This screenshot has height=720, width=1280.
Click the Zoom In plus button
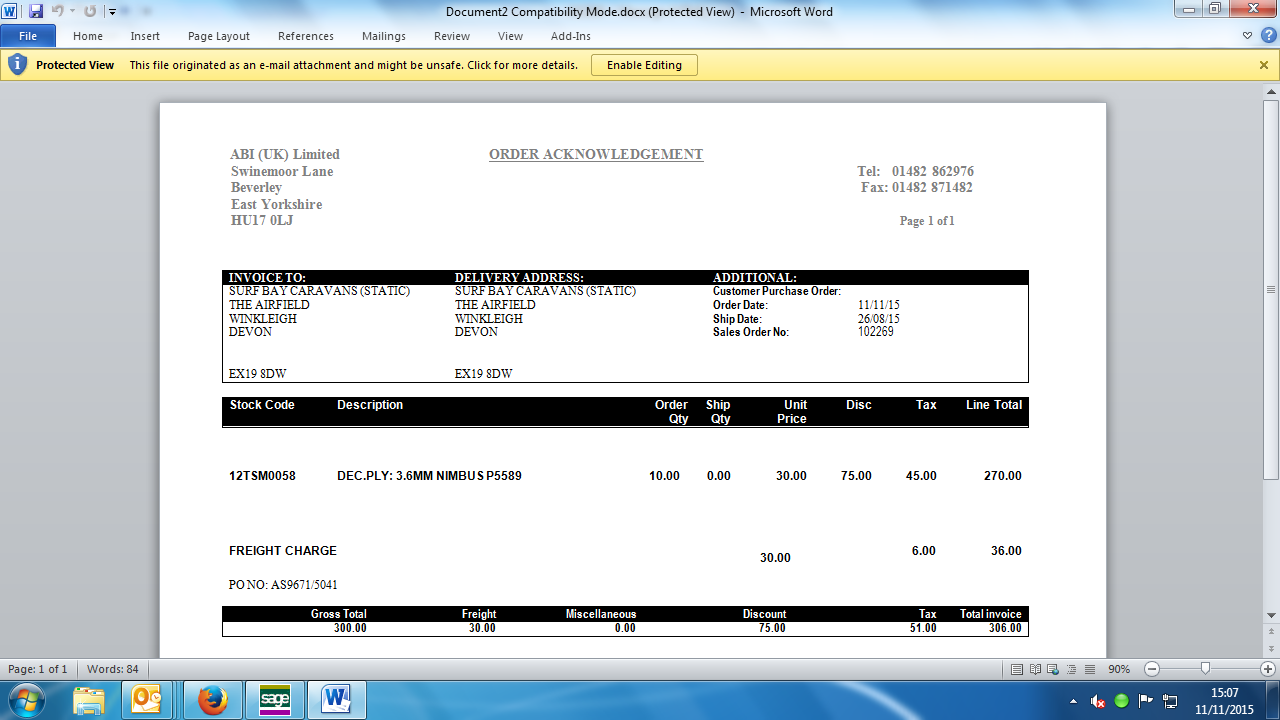(1268, 669)
